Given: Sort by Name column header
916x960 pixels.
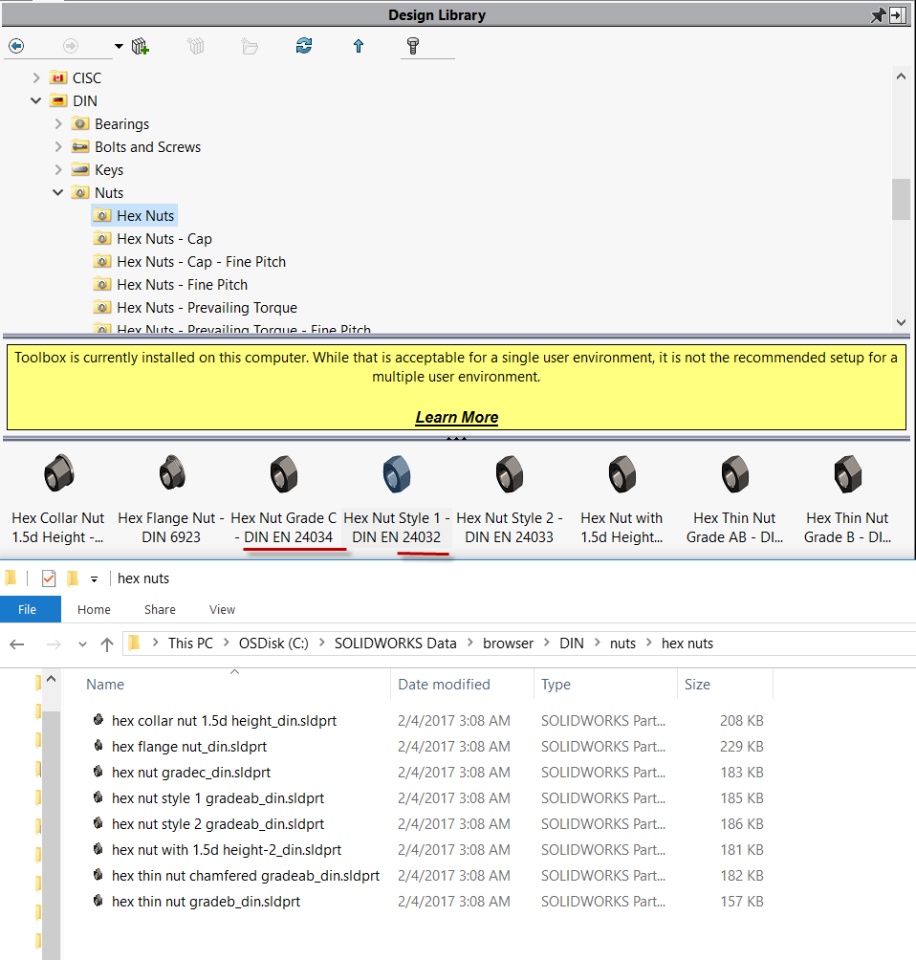Looking at the screenshot, I should click(105, 684).
